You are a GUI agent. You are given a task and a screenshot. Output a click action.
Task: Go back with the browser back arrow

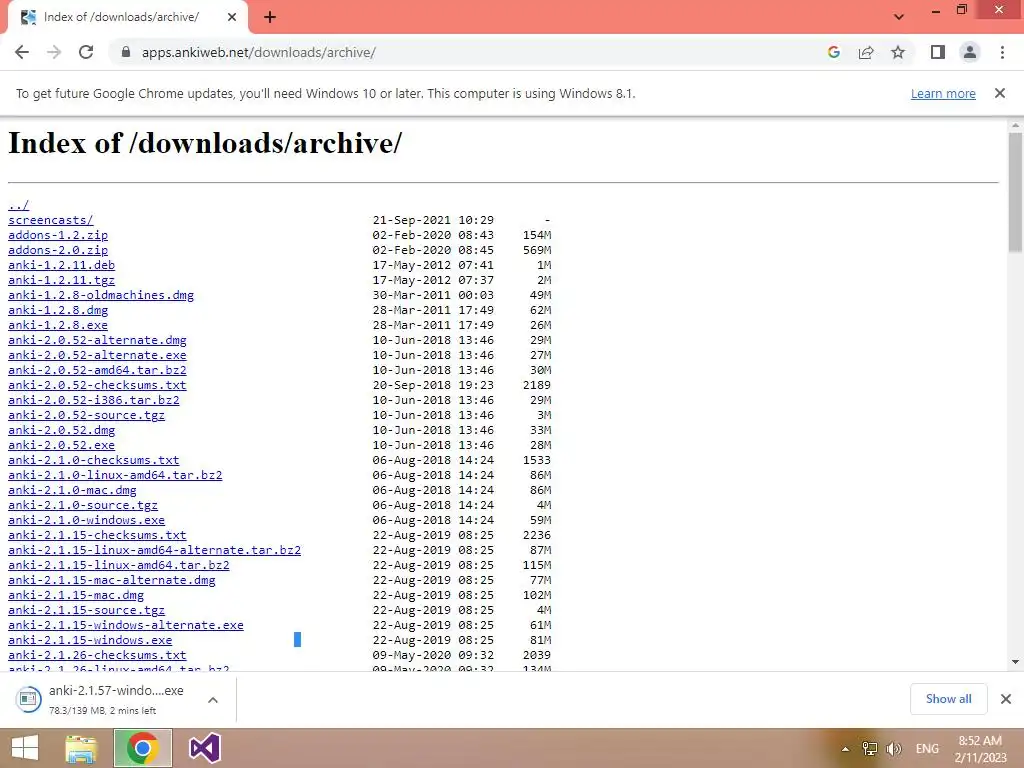click(x=22, y=52)
